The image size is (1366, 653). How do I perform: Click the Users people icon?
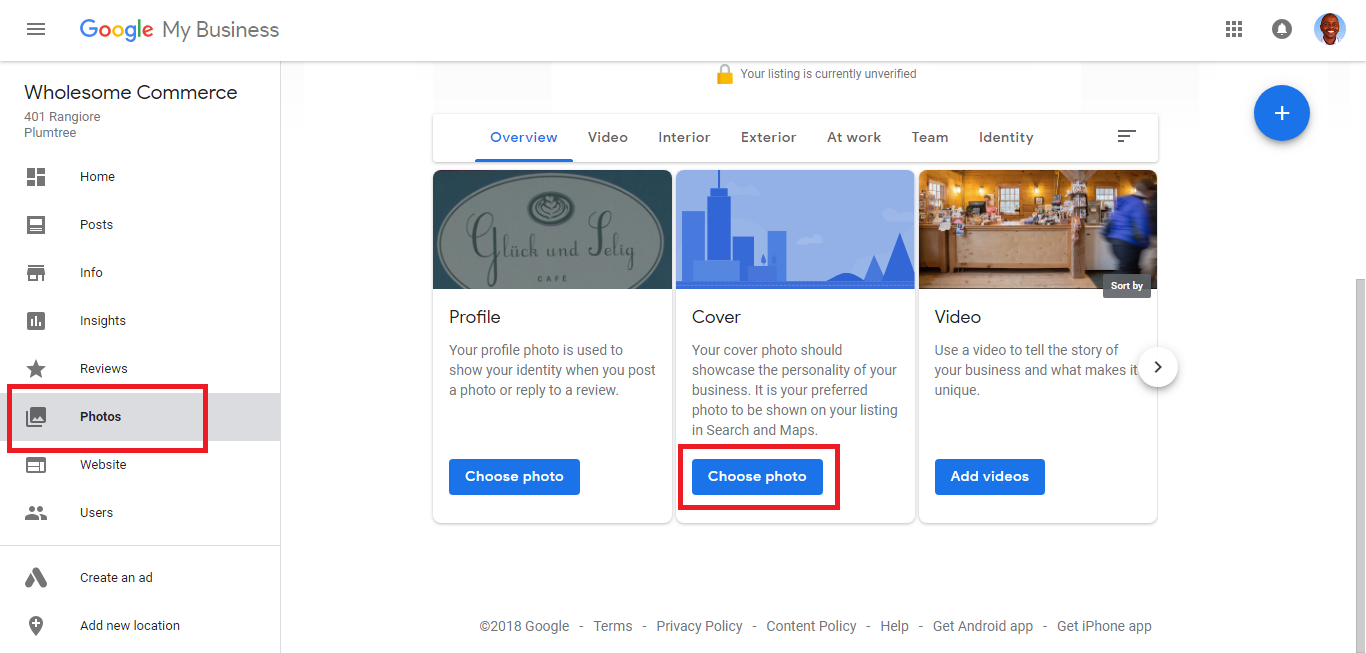click(36, 513)
